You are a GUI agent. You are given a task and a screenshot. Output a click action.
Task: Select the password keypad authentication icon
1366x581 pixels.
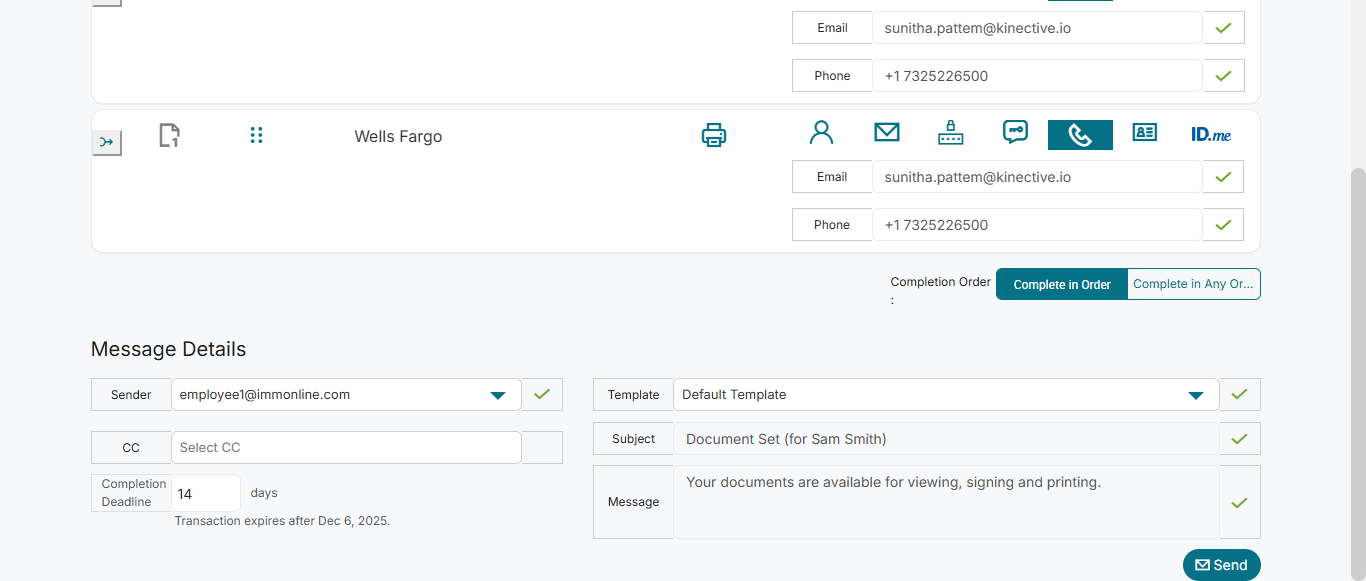pyautogui.click(x=950, y=133)
